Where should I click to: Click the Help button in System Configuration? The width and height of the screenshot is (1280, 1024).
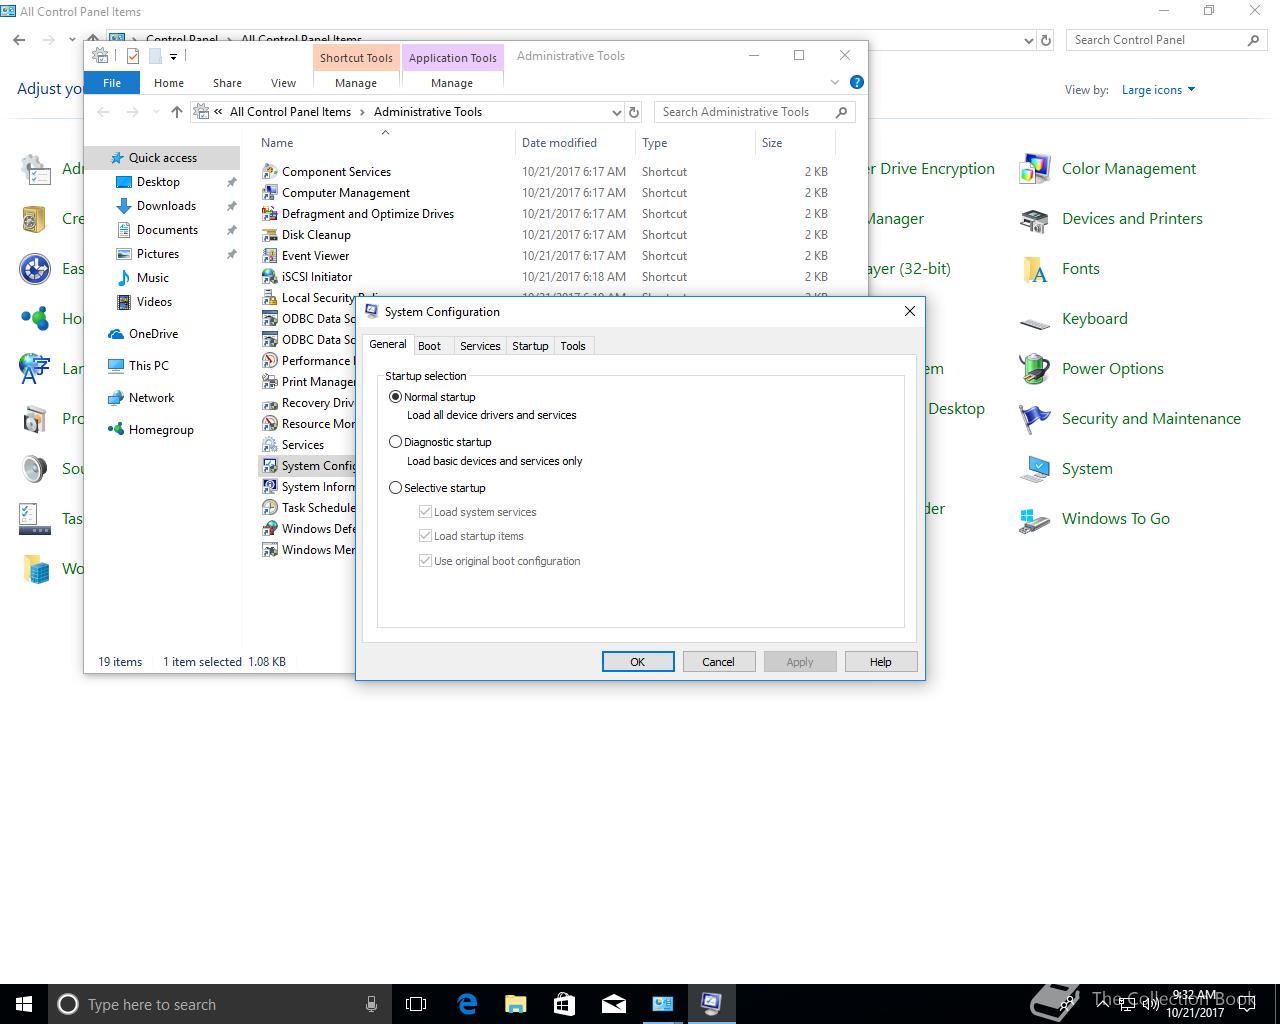pos(881,662)
